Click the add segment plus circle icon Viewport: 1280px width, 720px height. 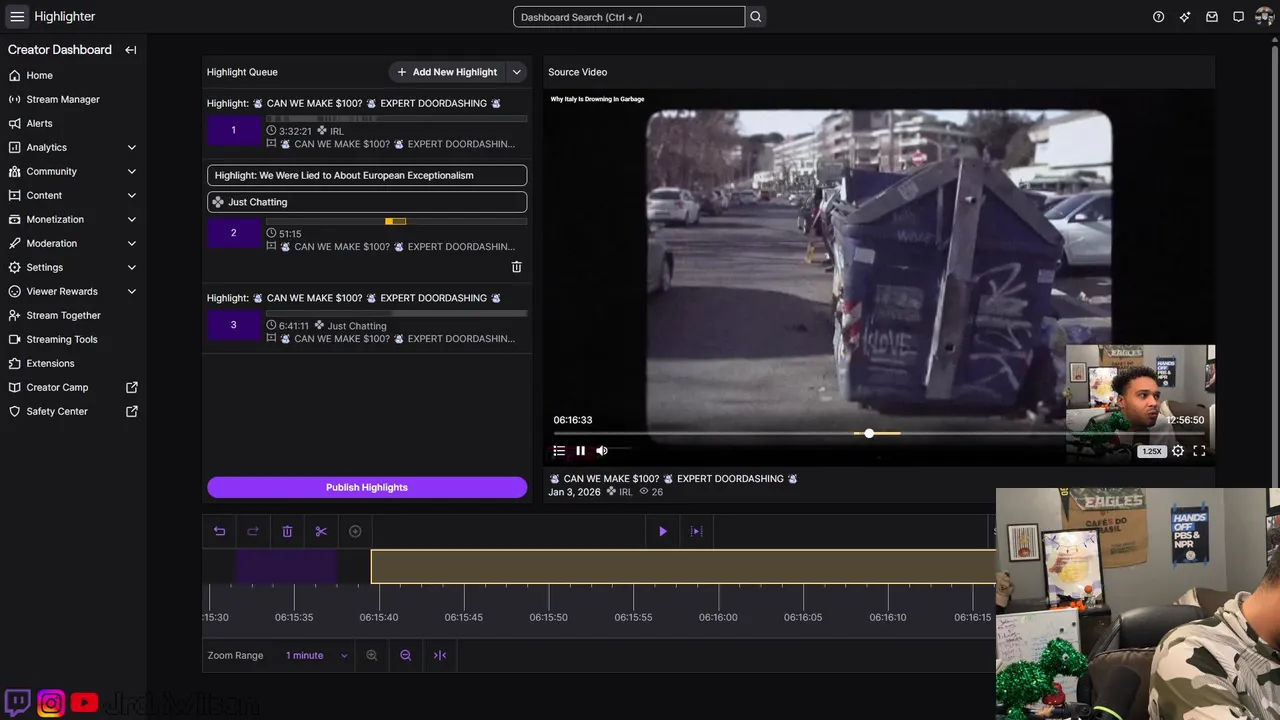click(355, 531)
